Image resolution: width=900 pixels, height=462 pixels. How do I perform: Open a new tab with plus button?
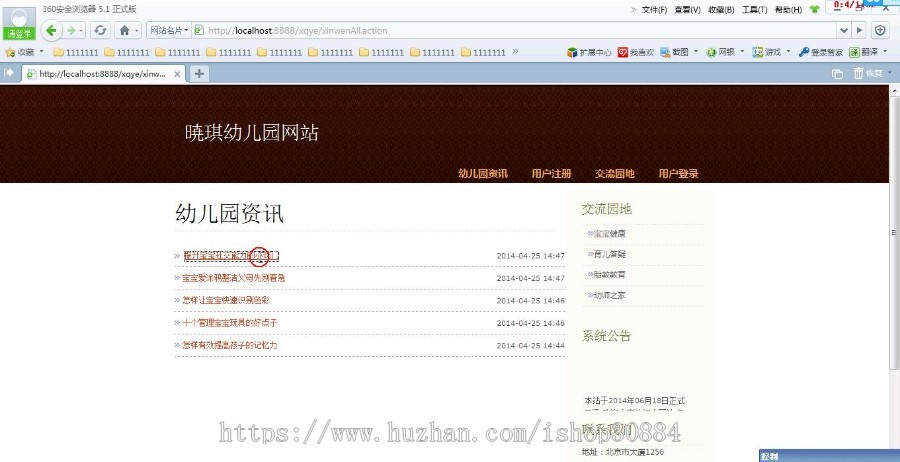(x=199, y=73)
